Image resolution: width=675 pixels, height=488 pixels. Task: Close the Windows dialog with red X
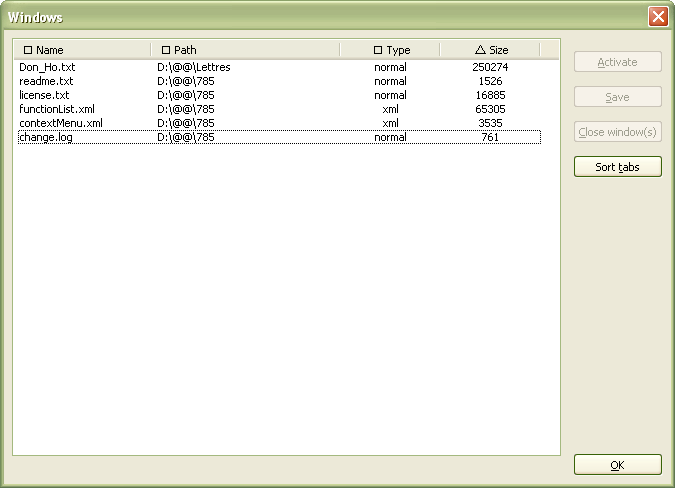[x=657, y=17]
